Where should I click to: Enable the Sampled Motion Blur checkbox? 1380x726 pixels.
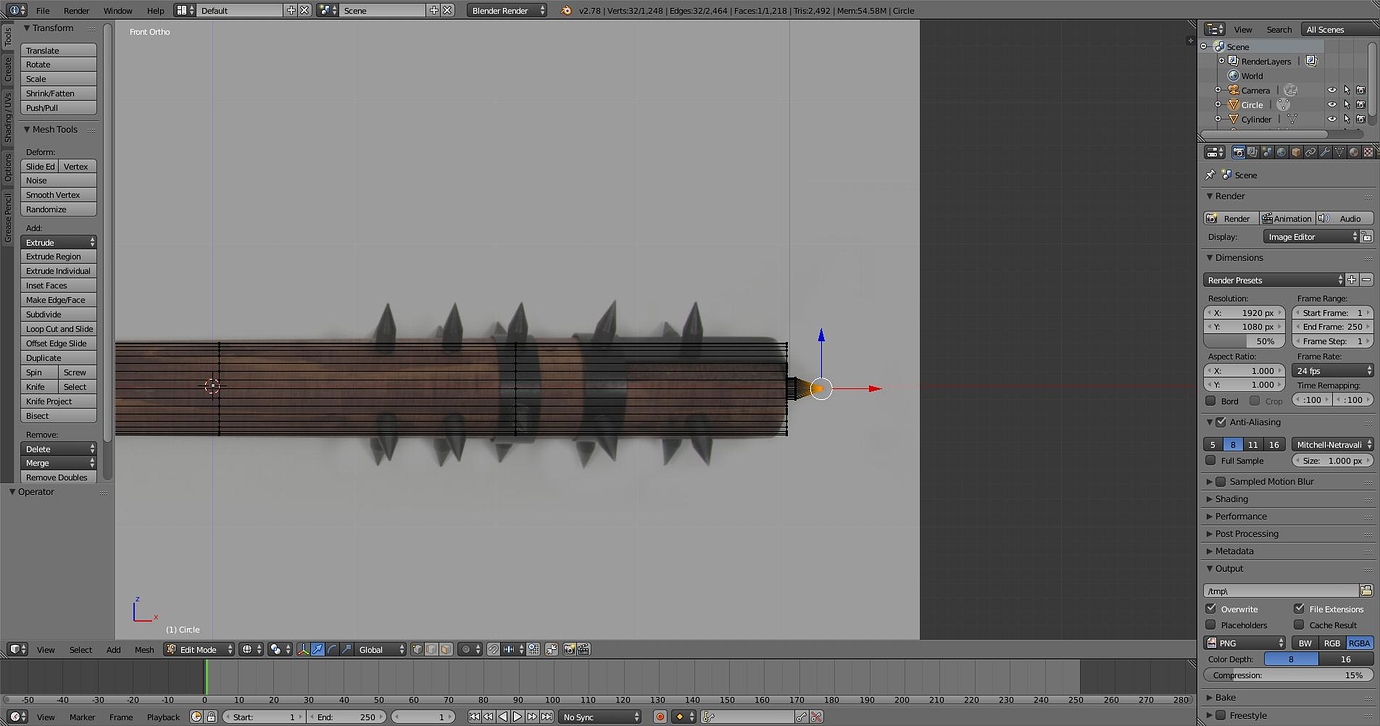point(1221,482)
